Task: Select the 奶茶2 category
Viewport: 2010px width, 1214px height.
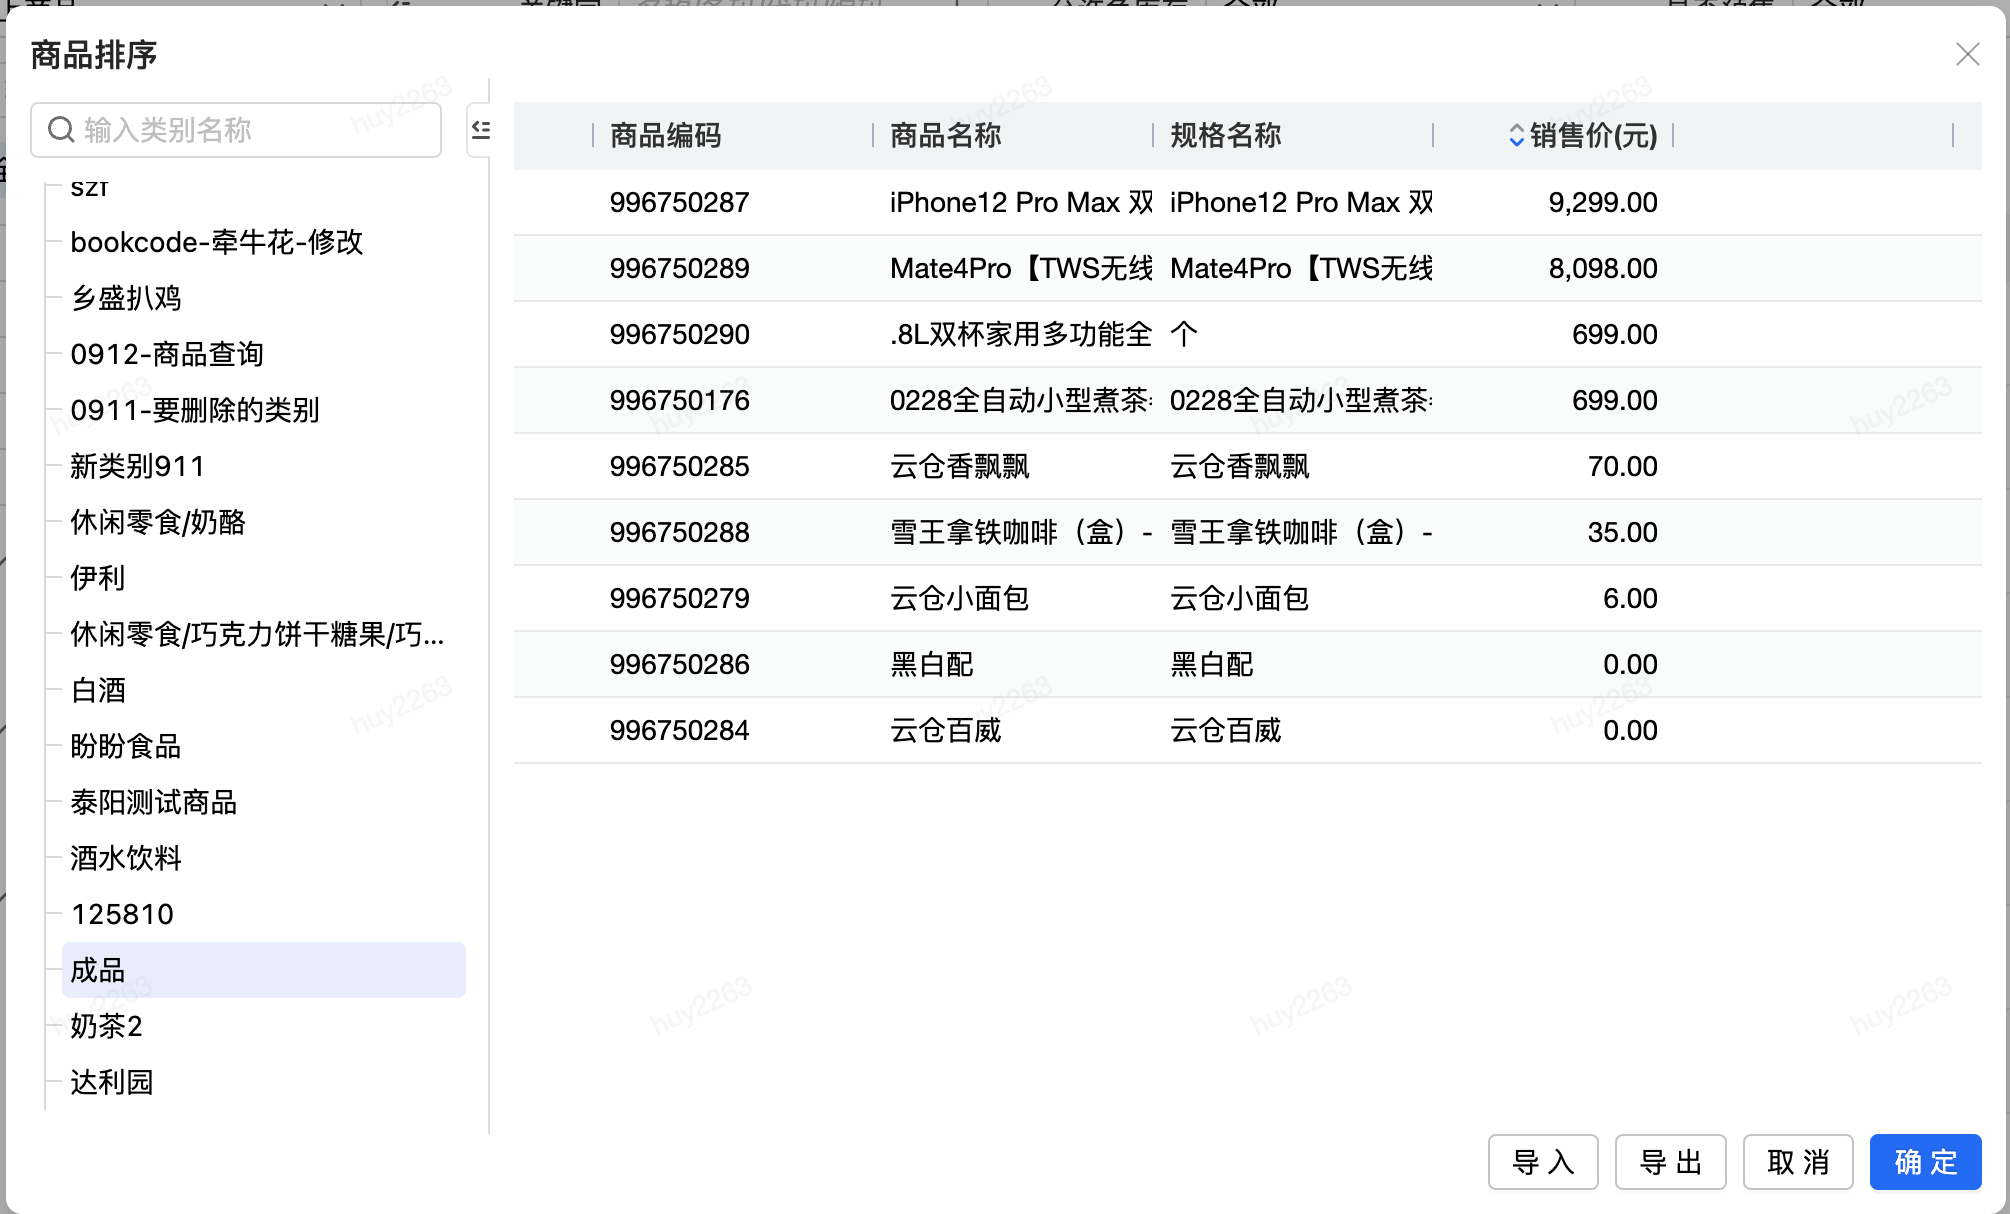Action: (106, 1026)
